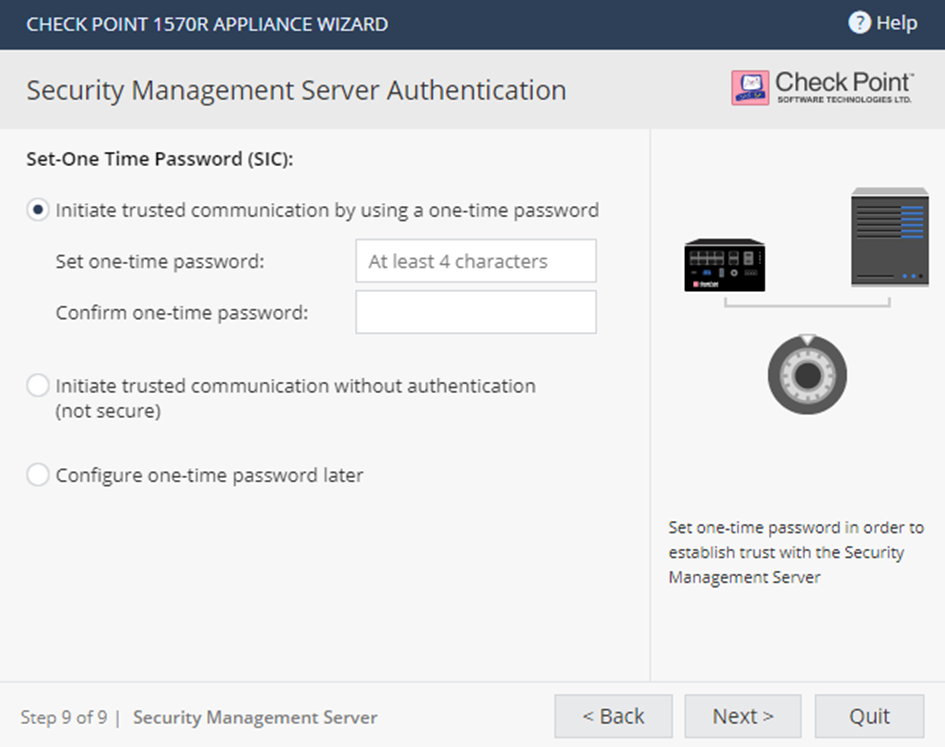
Task: Click the question mark help icon
Action: pyautogui.click(x=861, y=24)
